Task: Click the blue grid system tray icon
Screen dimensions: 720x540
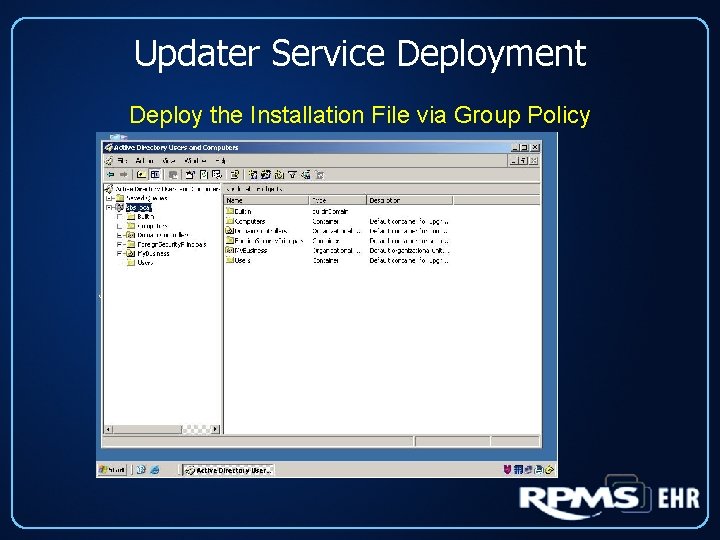Action: point(518,469)
